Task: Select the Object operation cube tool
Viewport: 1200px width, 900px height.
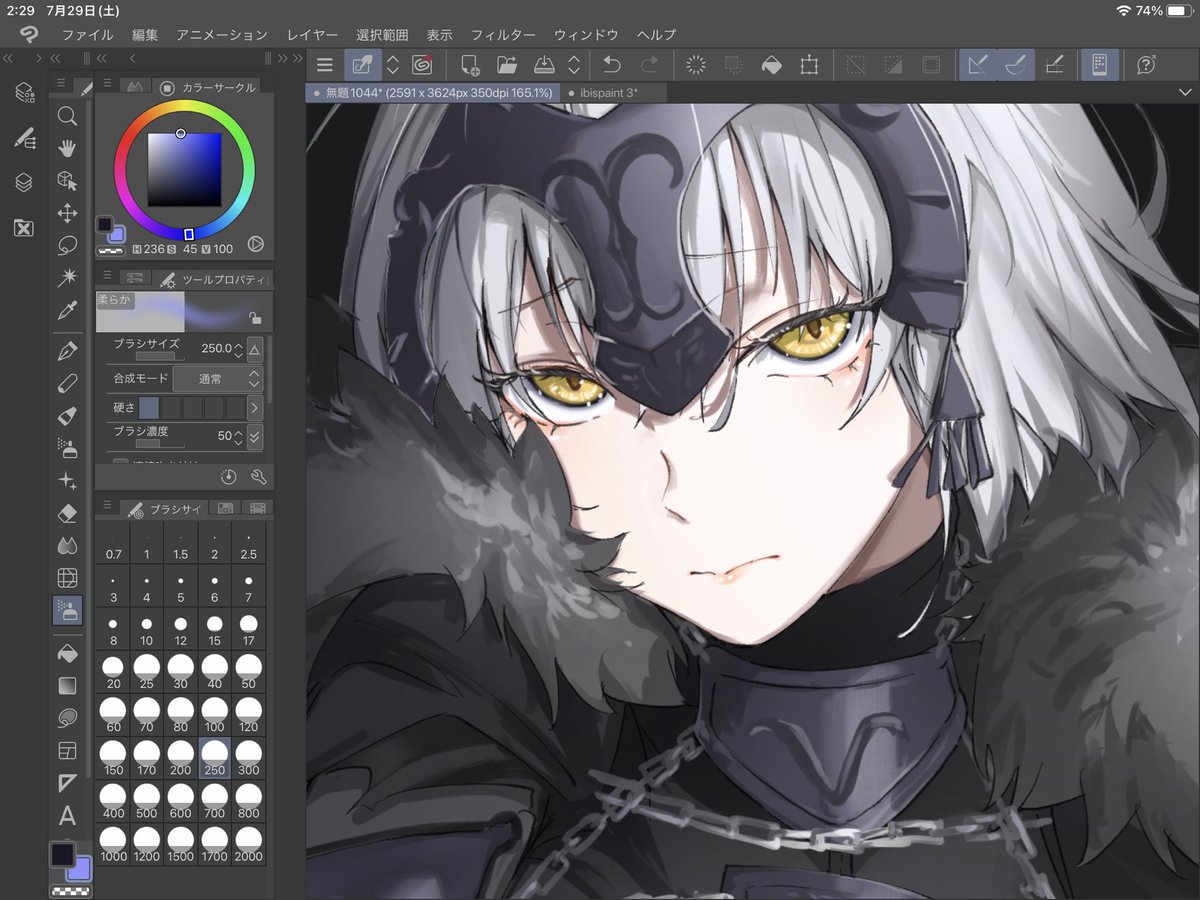Action: (x=67, y=180)
